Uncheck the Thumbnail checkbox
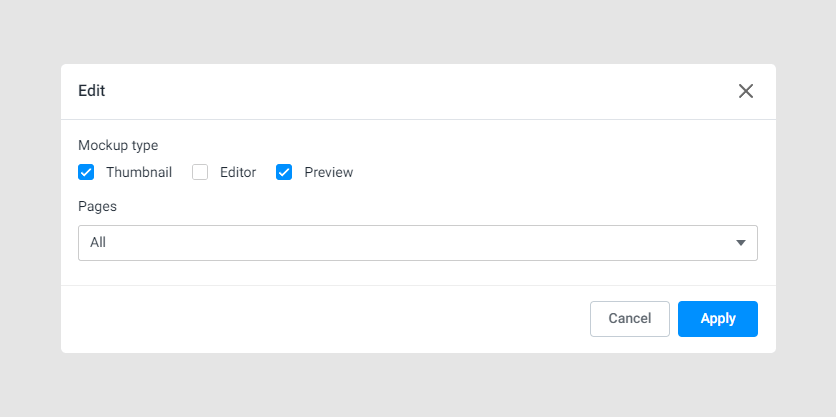The image size is (836, 417). 86,172
